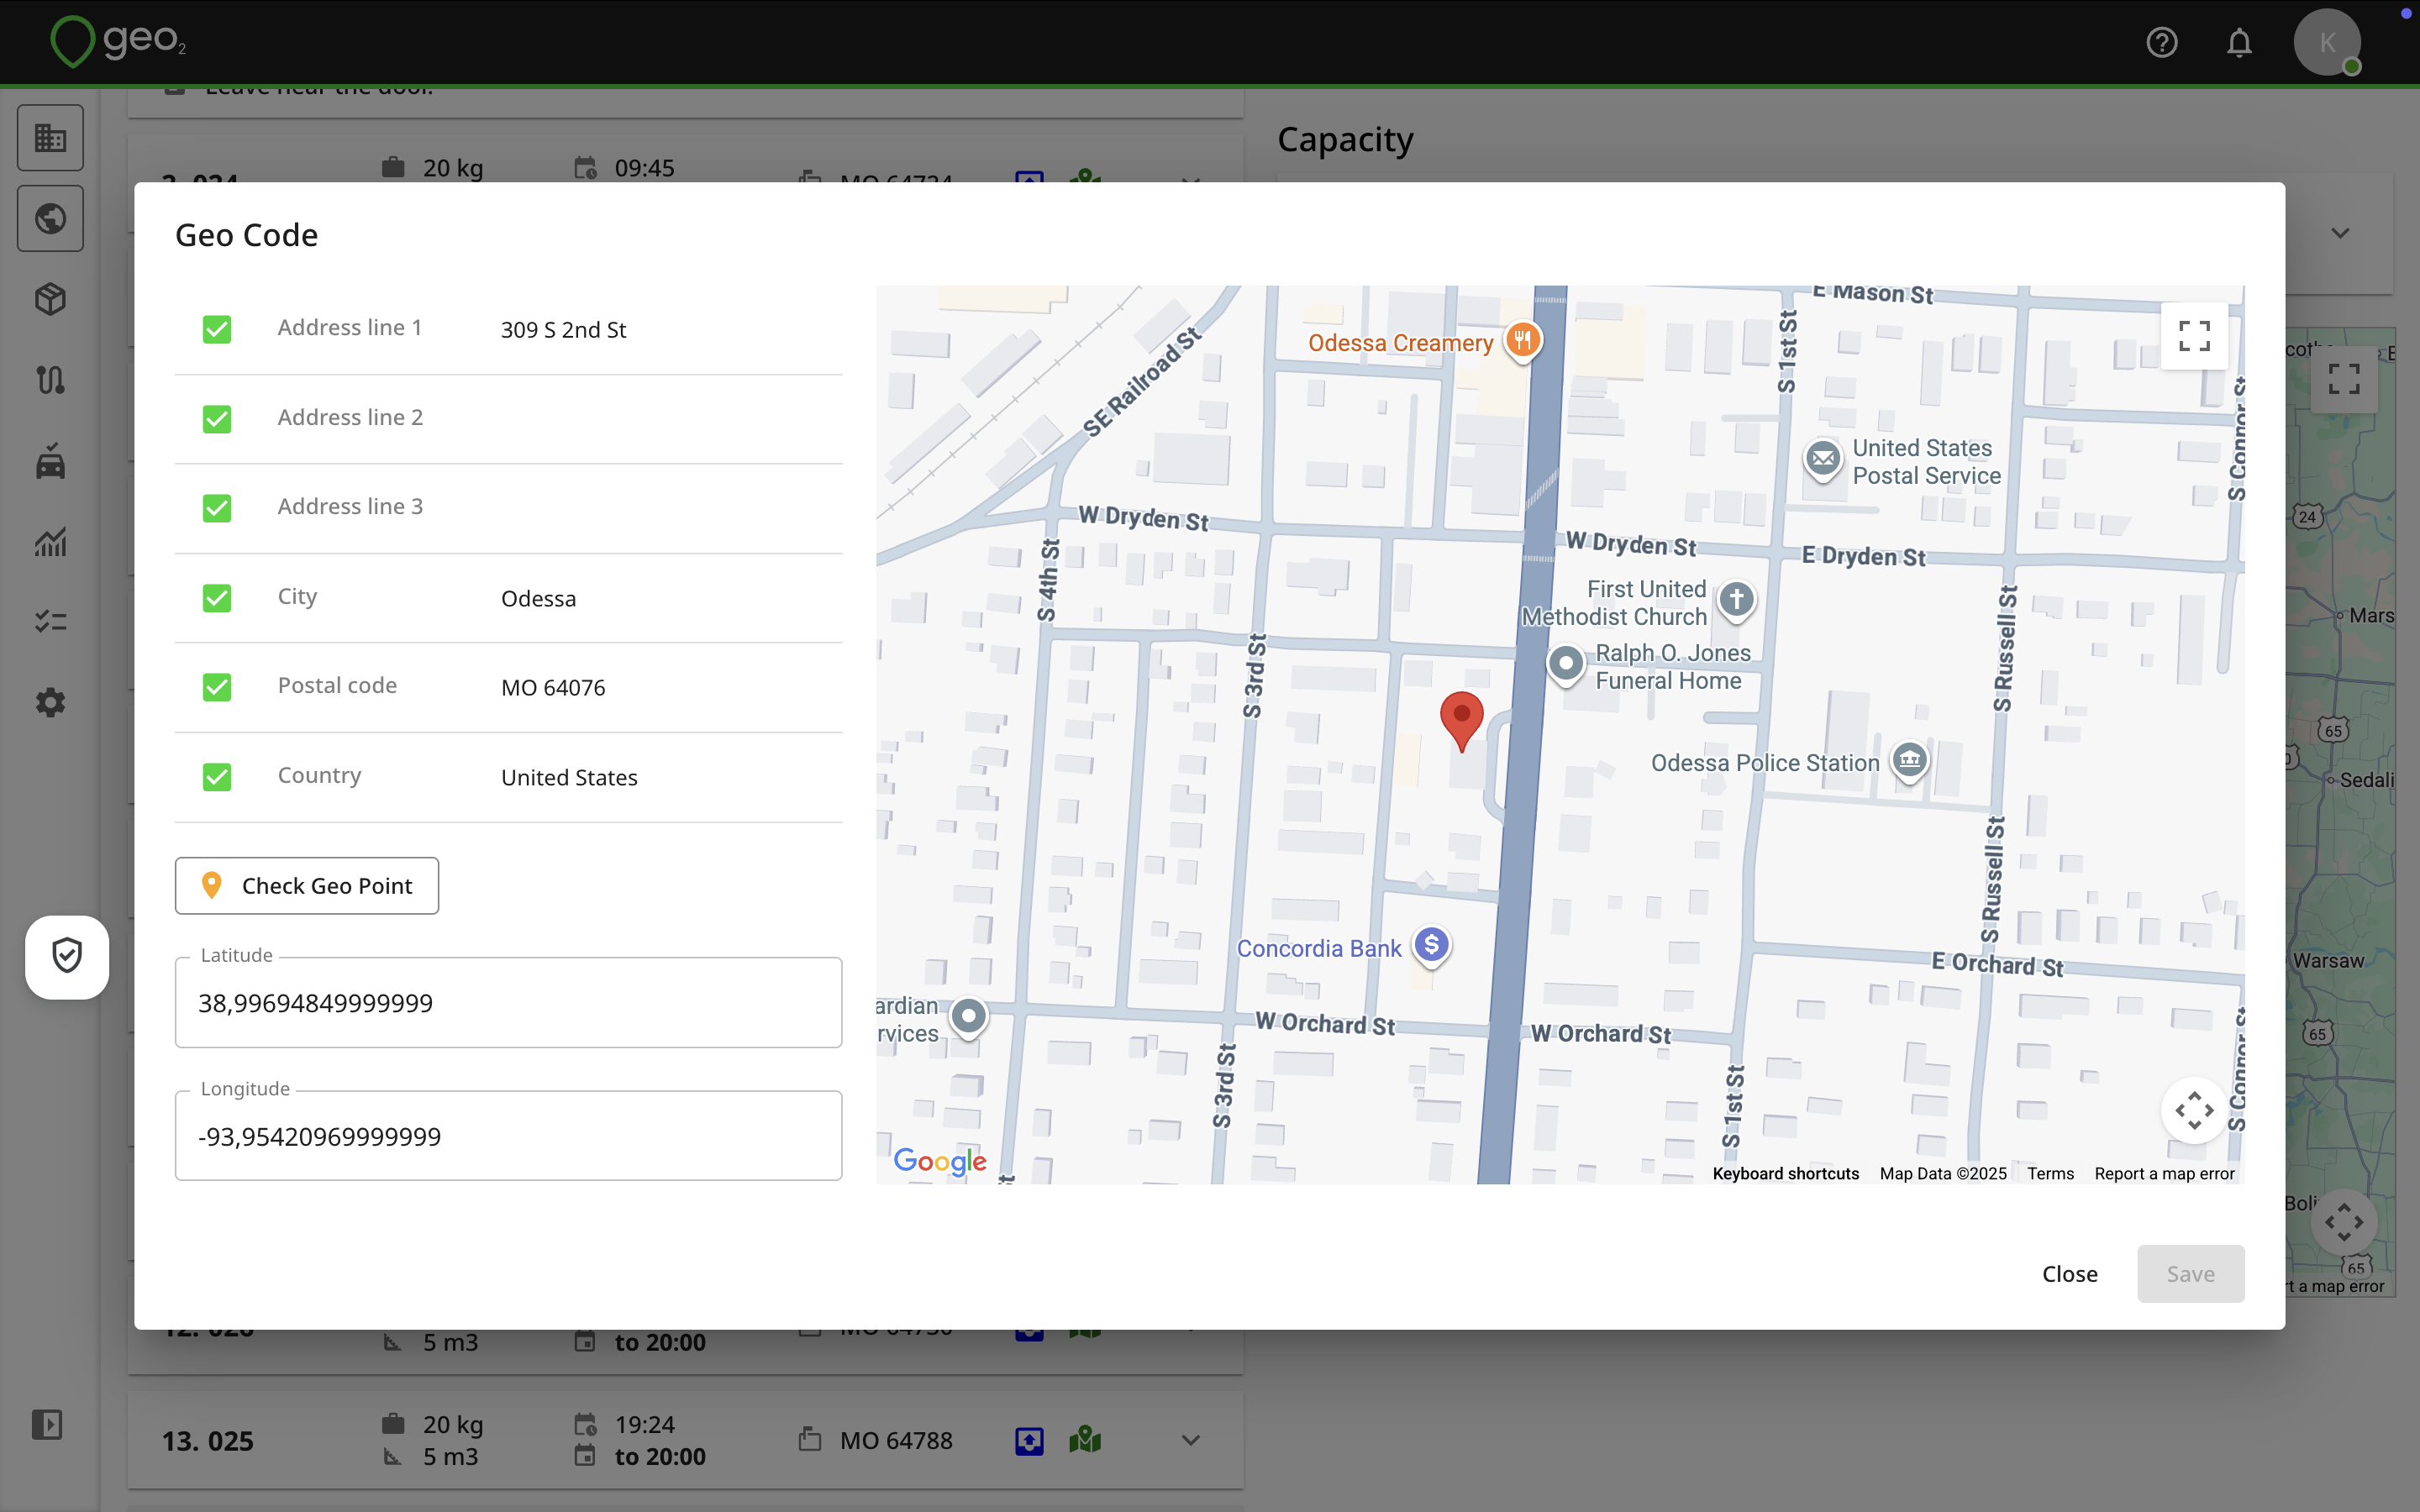Click the E Dryden St map label
Viewport: 2420px width, 1512px height.
click(1863, 556)
